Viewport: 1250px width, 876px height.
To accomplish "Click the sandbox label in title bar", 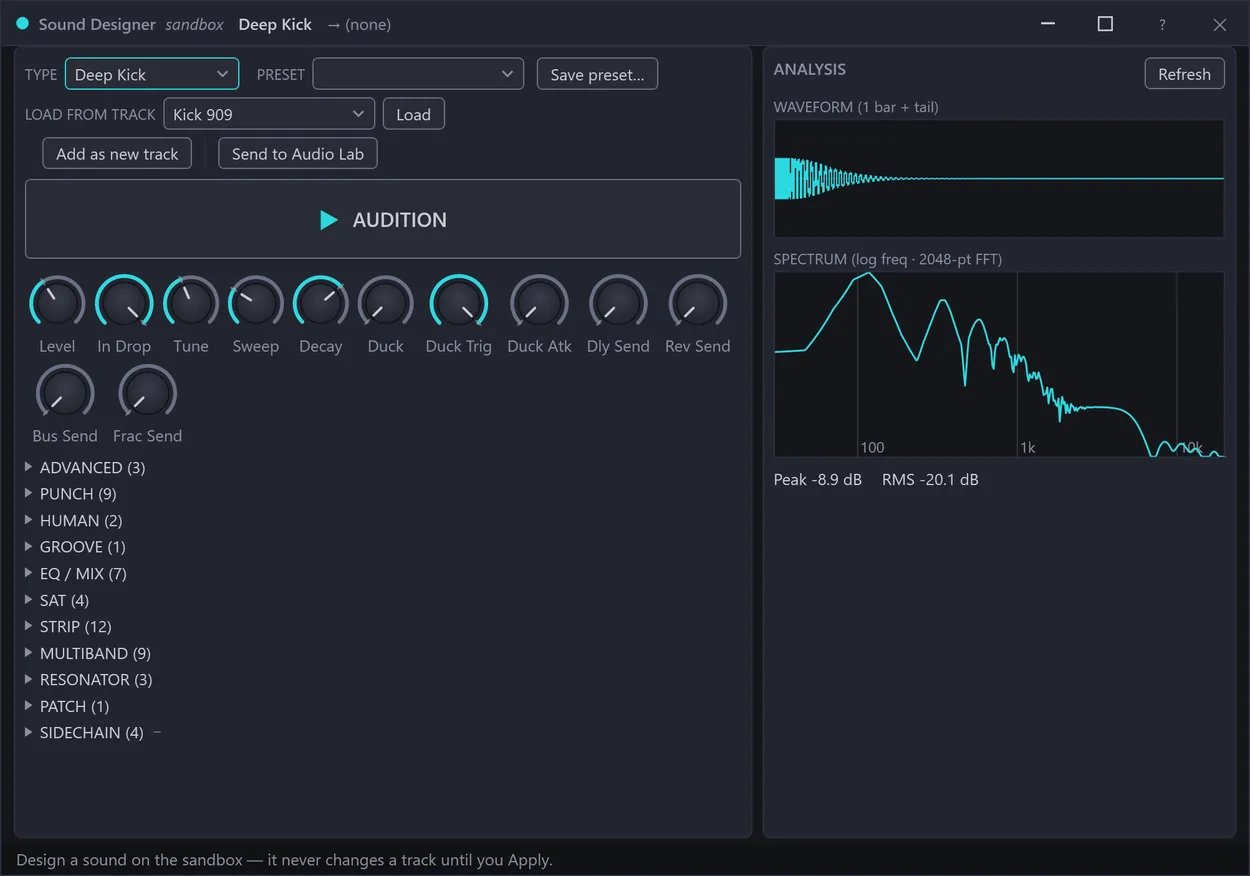I will click(194, 24).
